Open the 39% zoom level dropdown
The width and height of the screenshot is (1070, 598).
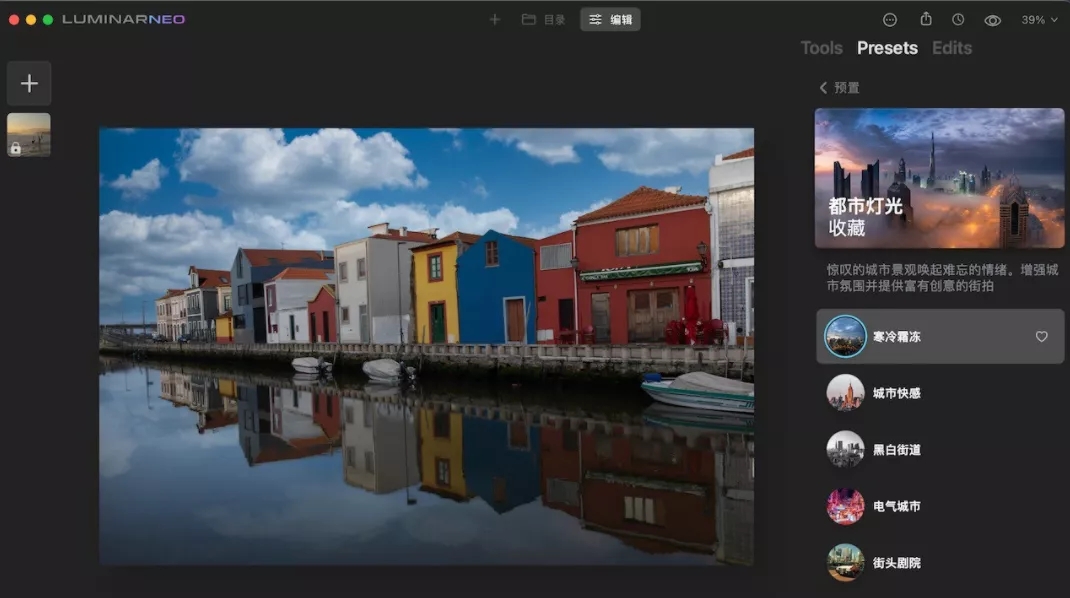click(x=1038, y=19)
